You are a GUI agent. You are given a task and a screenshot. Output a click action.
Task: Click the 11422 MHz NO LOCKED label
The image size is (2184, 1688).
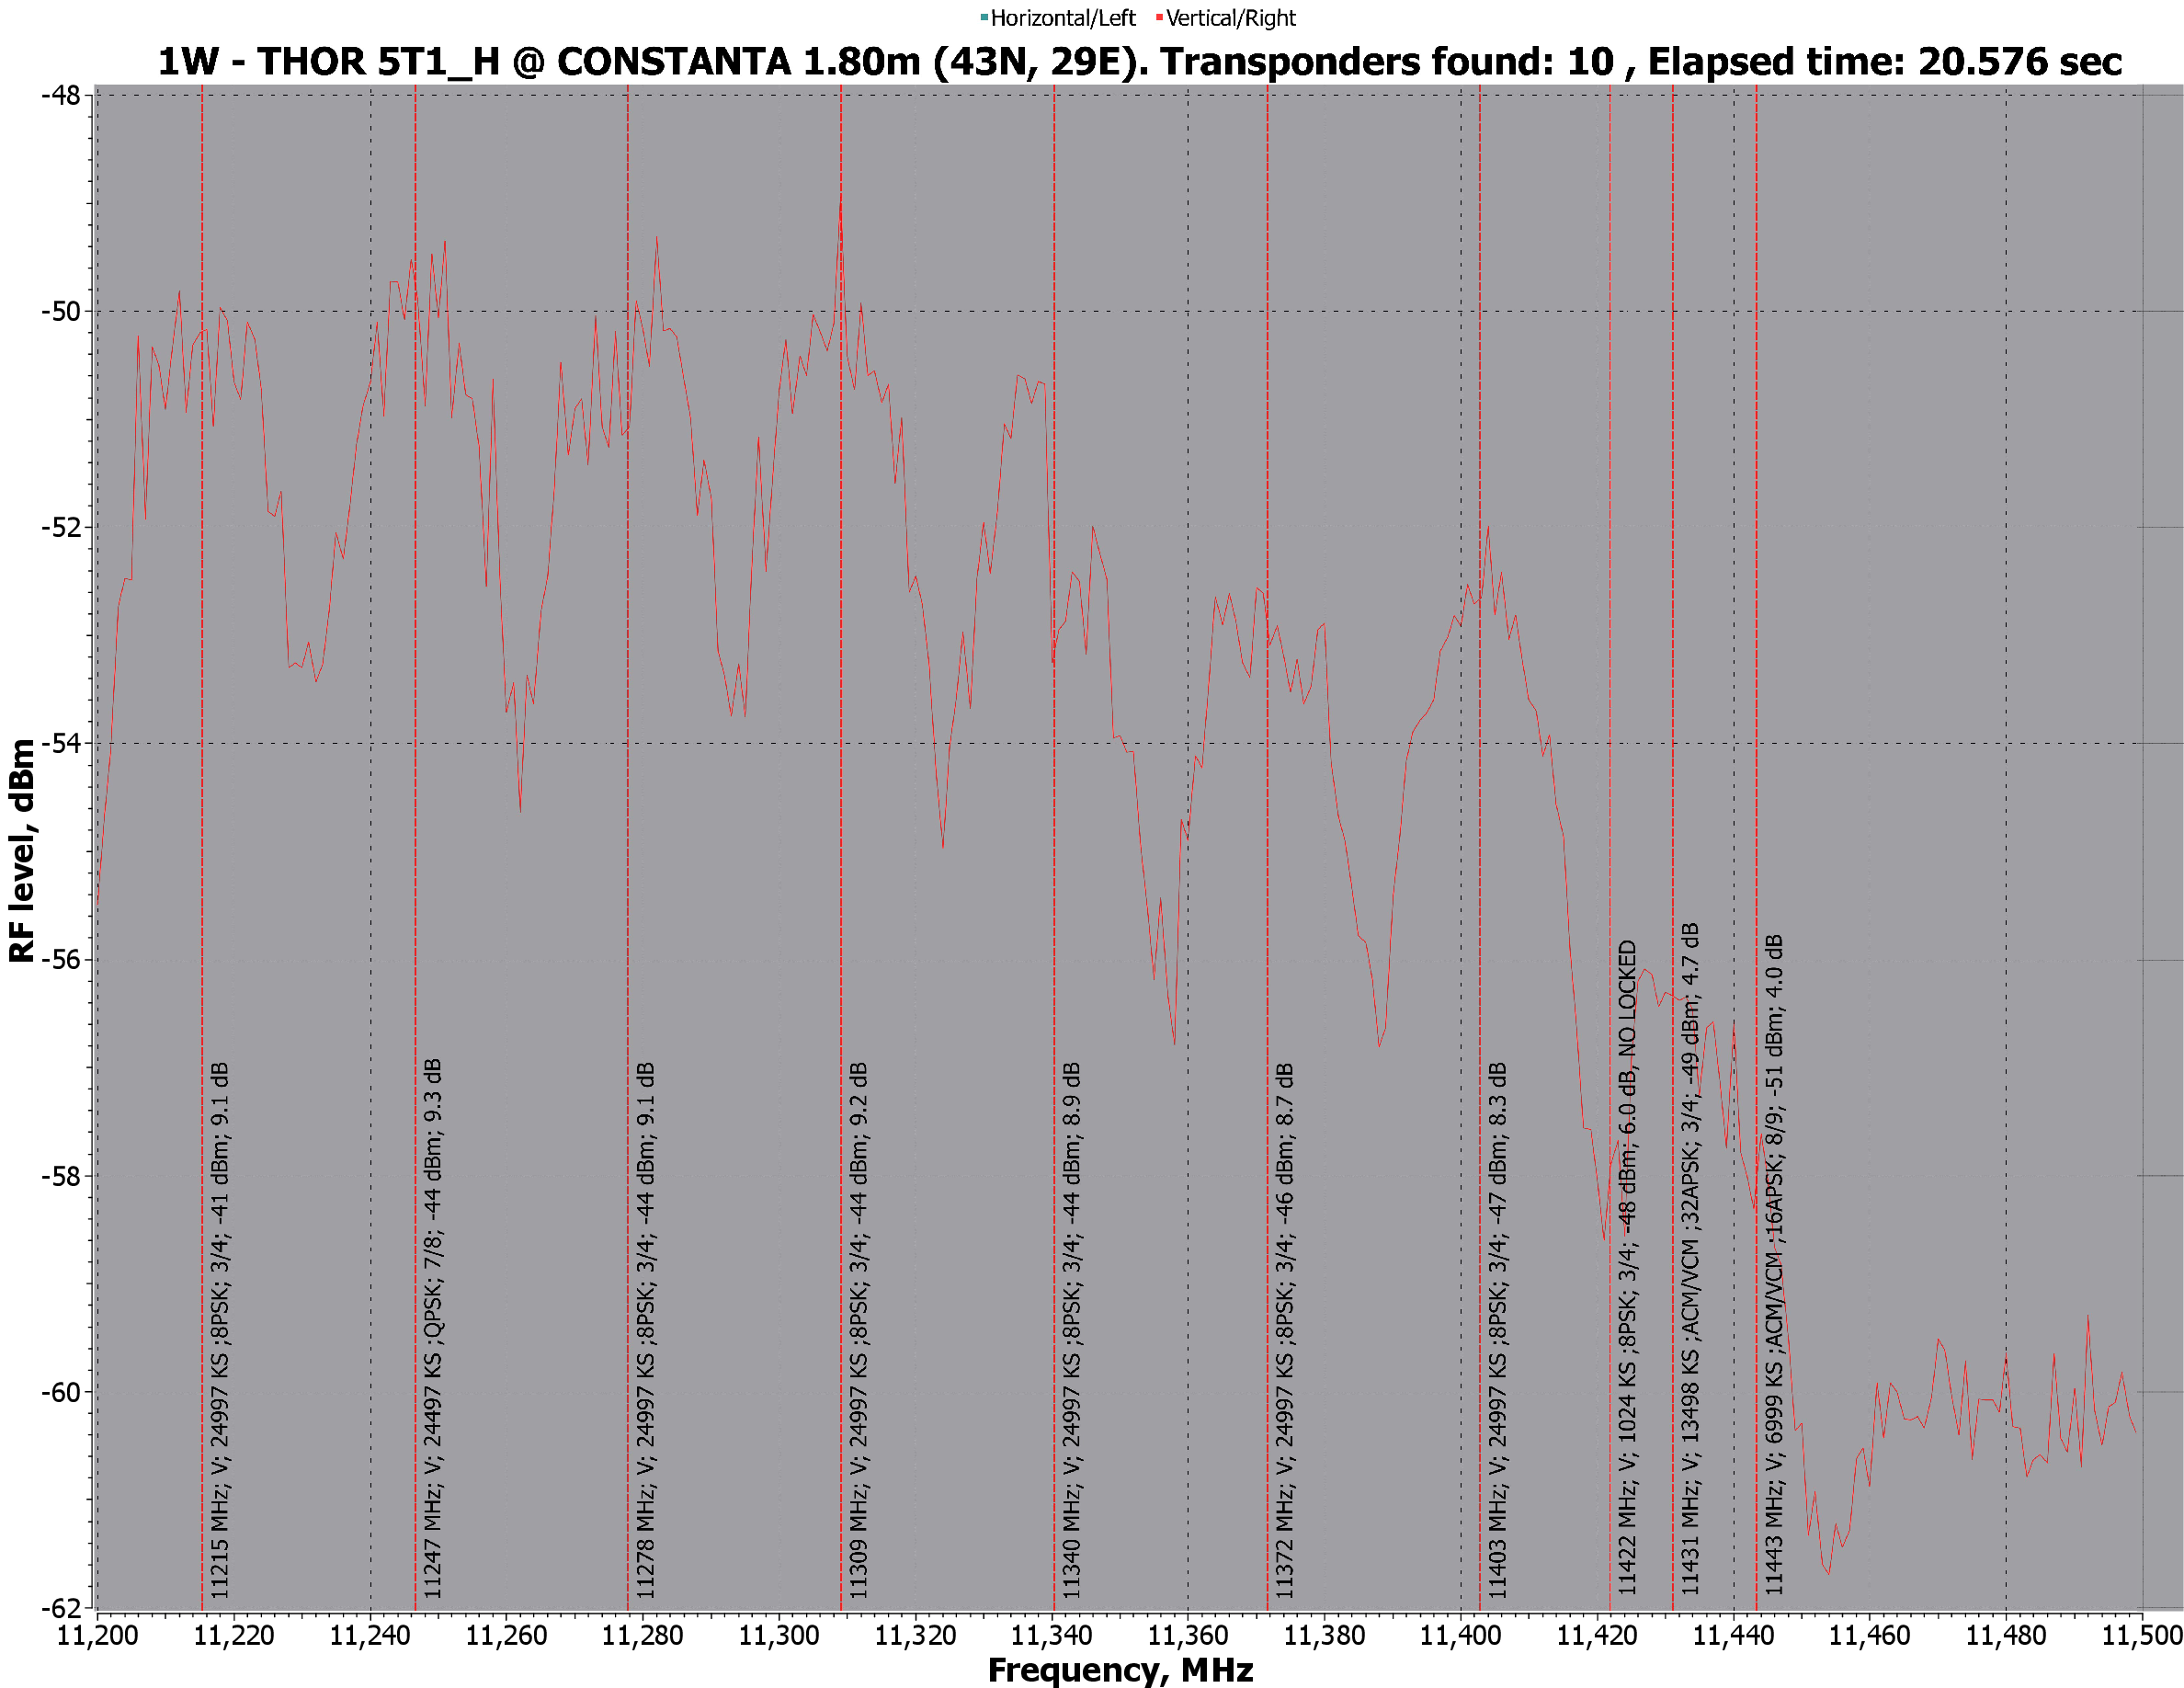click(x=1627, y=1267)
